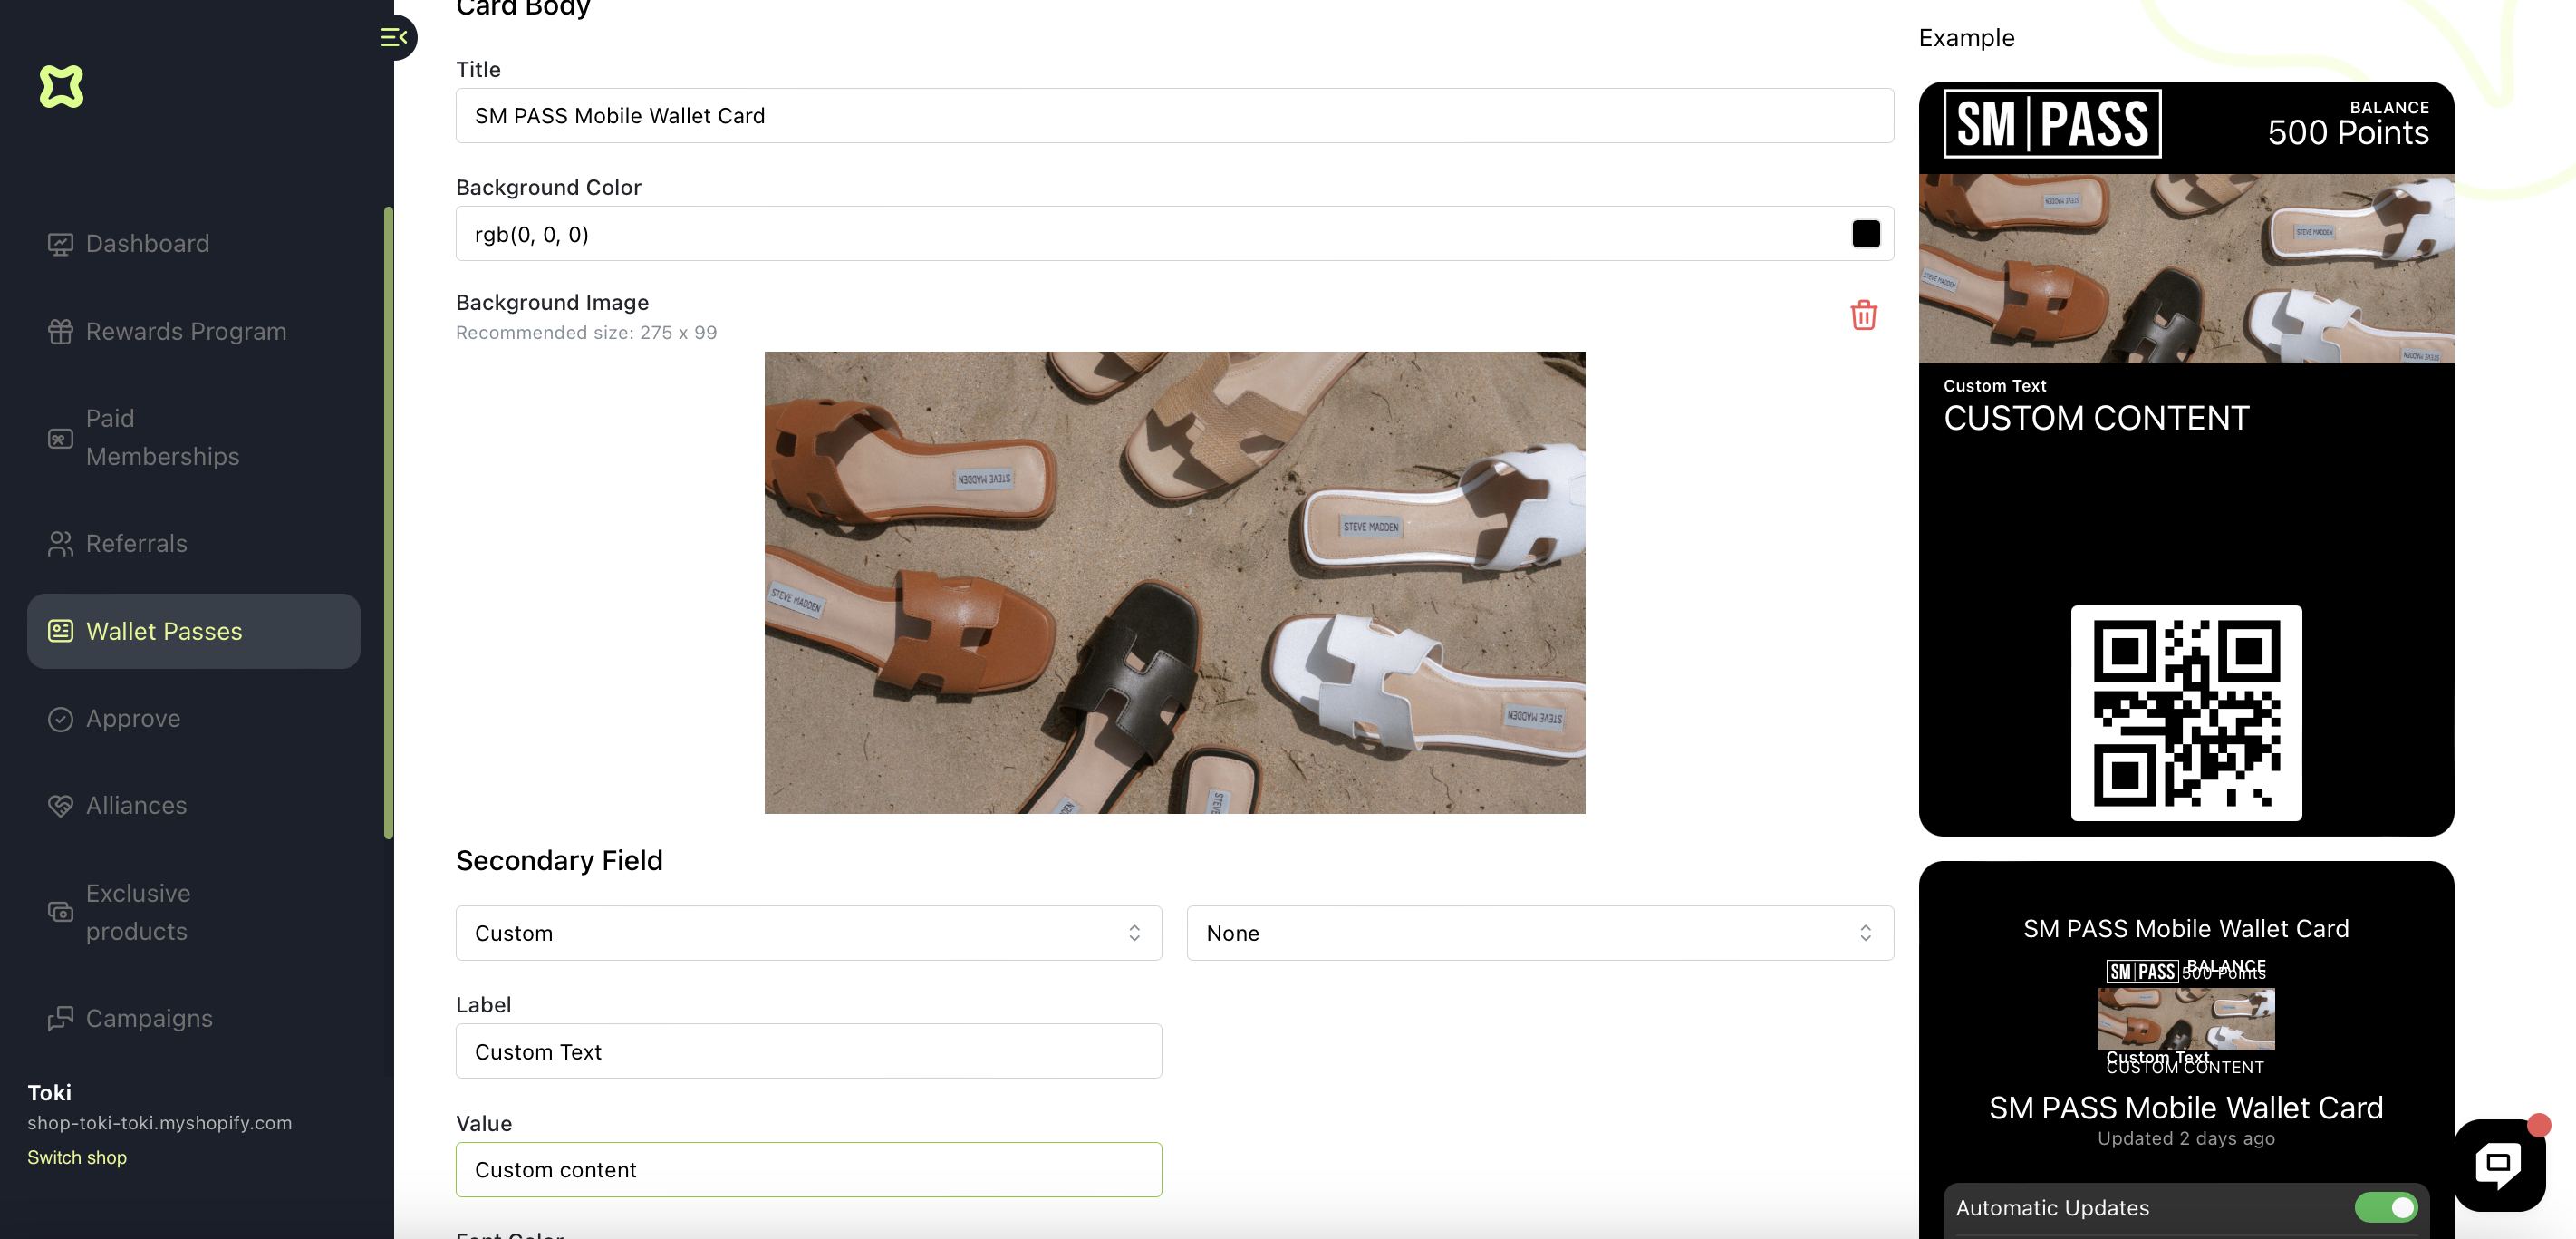Image resolution: width=2576 pixels, height=1239 pixels.
Task: Click into the Title input field
Action: [1173, 116]
